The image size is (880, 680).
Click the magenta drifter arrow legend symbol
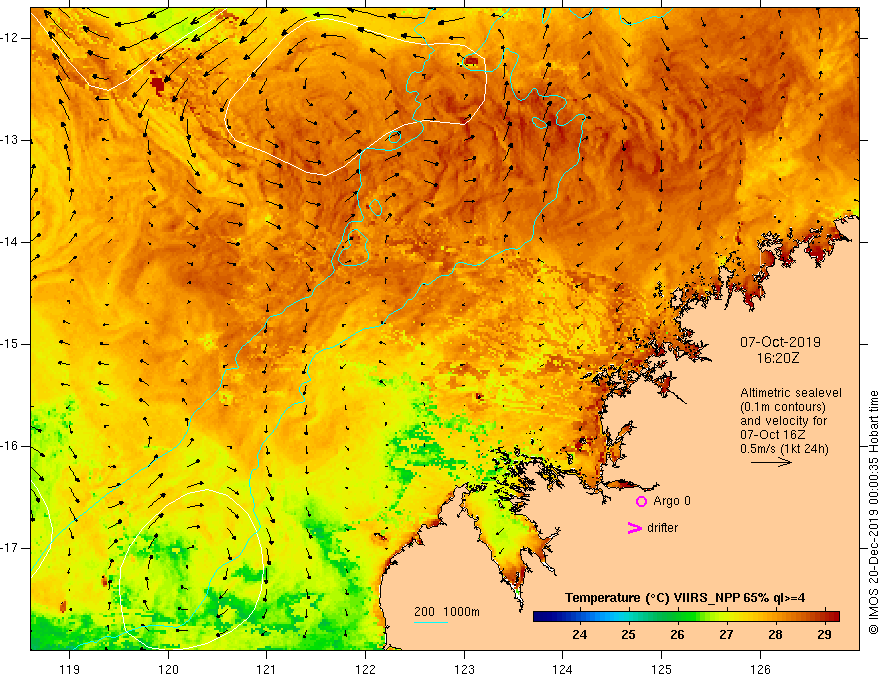point(634,528)
